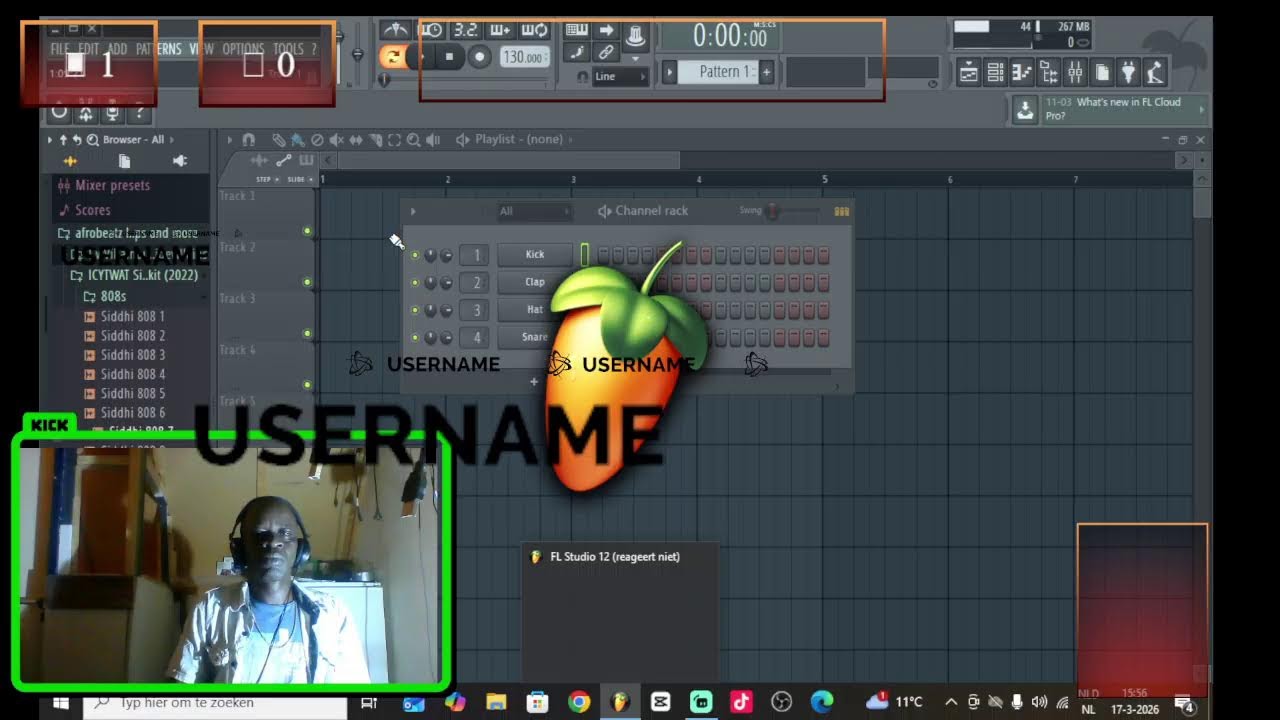Select the playlist Zoom magnifier tool

pos(413,140)
